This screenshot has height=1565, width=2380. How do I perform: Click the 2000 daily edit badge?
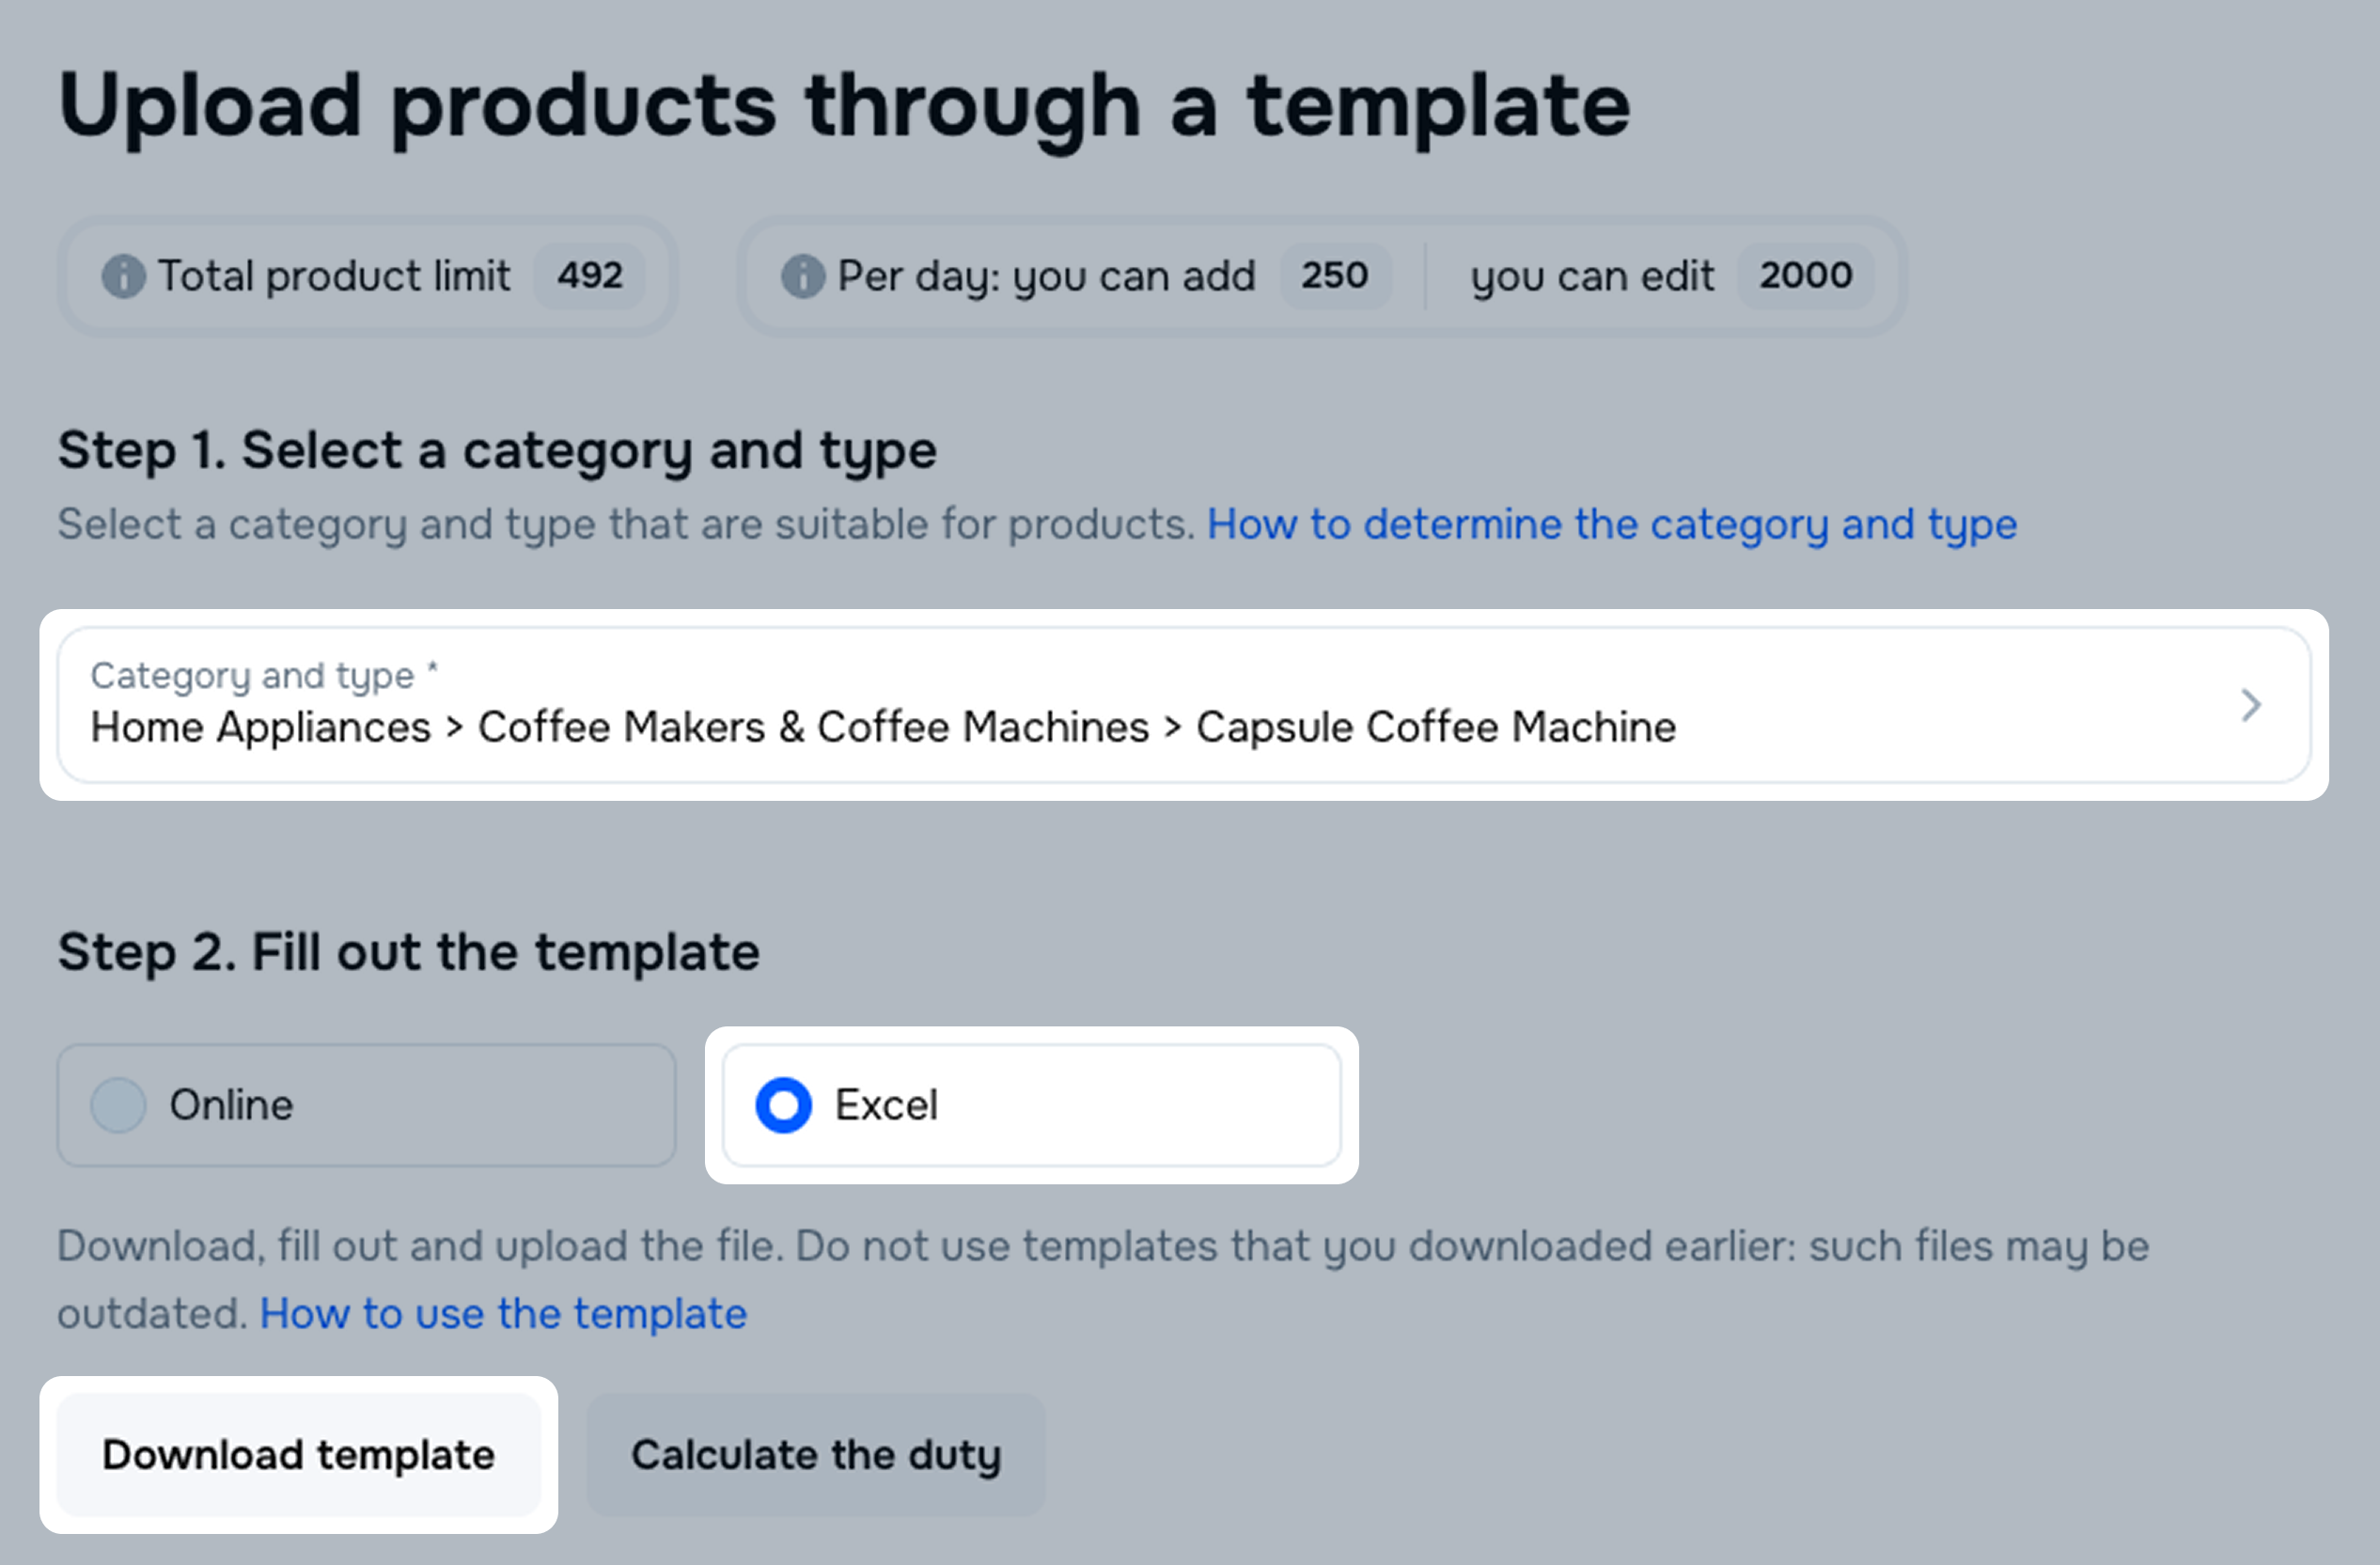(1805, 276)
